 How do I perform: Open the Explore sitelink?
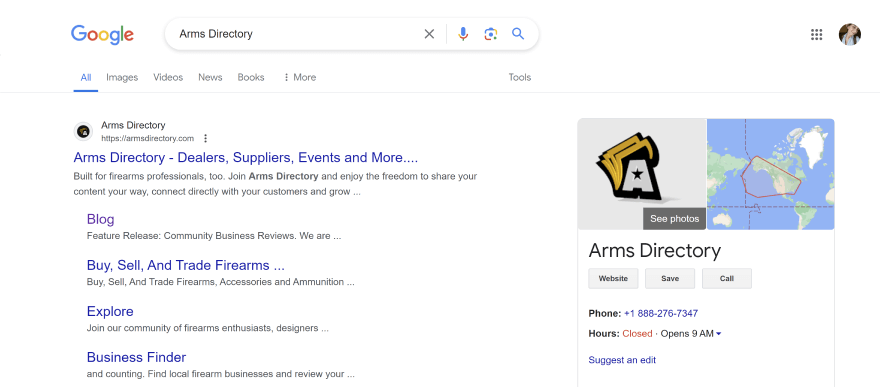(110, 311)
